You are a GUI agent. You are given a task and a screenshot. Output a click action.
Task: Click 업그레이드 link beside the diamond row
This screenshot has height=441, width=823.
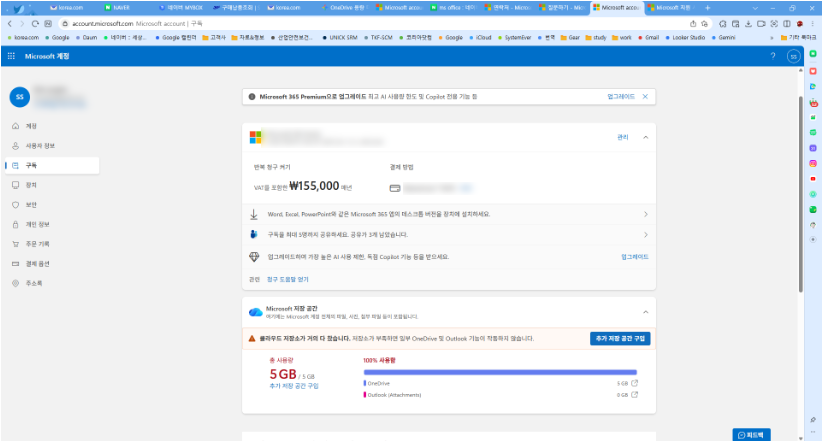[635, 257]
